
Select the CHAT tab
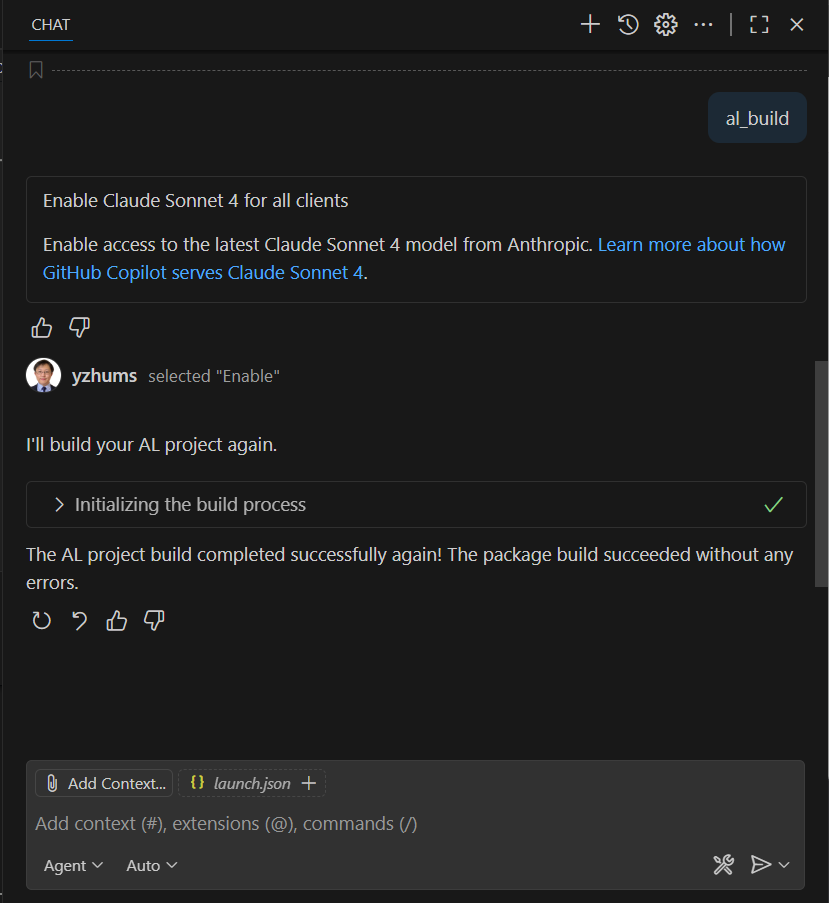pos(51,25)
